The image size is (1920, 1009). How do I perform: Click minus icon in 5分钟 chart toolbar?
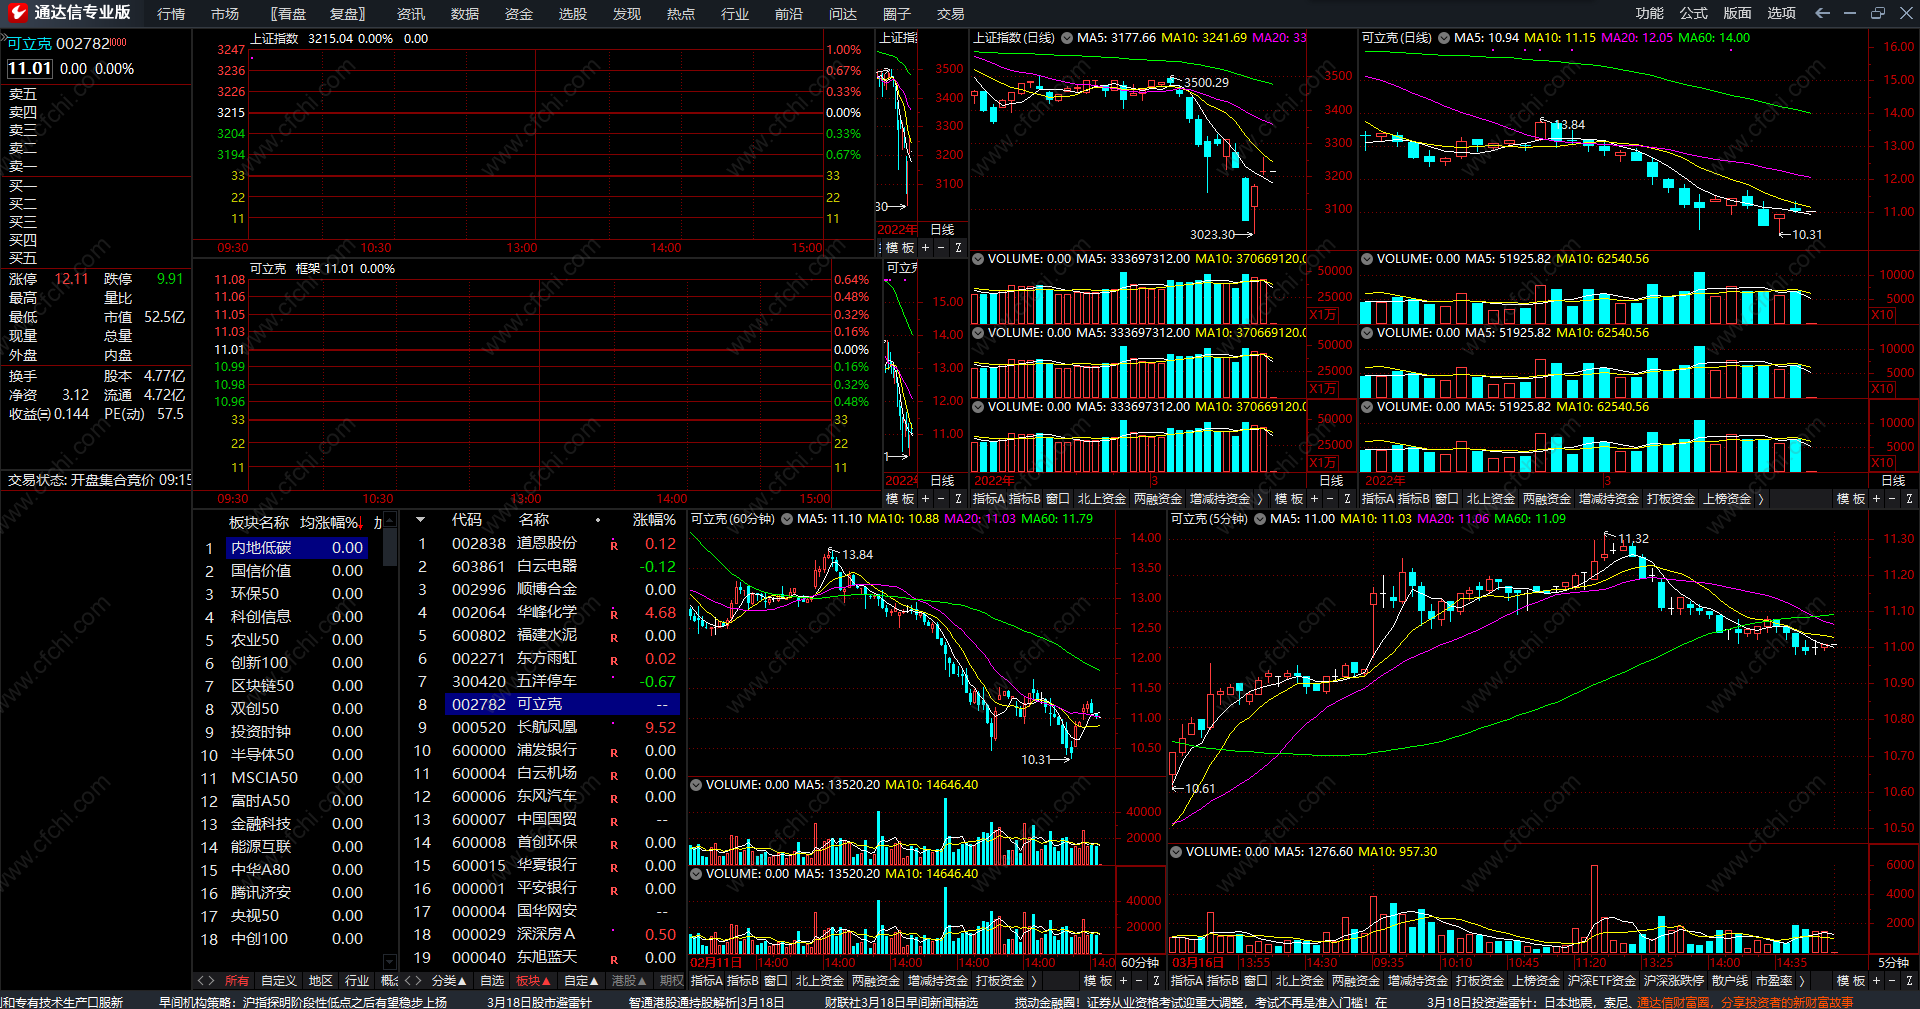click(x=1892, y=981)
